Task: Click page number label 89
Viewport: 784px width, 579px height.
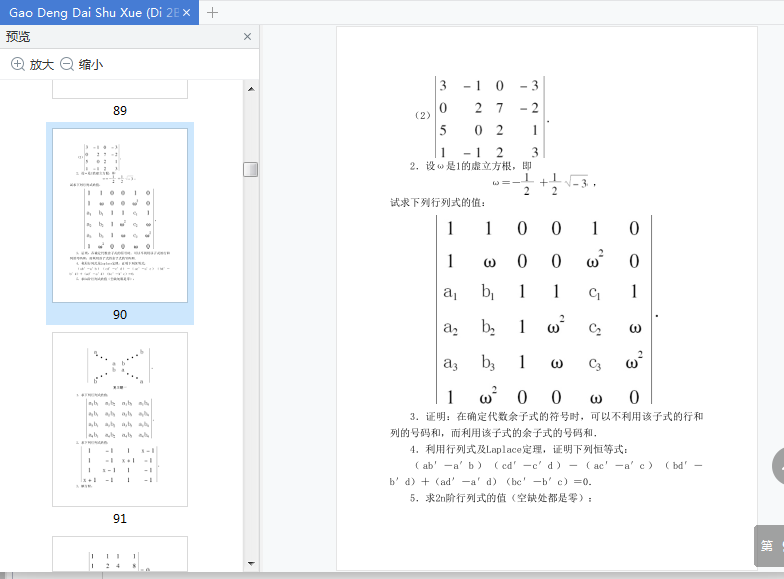Action: click(x=120, y=110)
